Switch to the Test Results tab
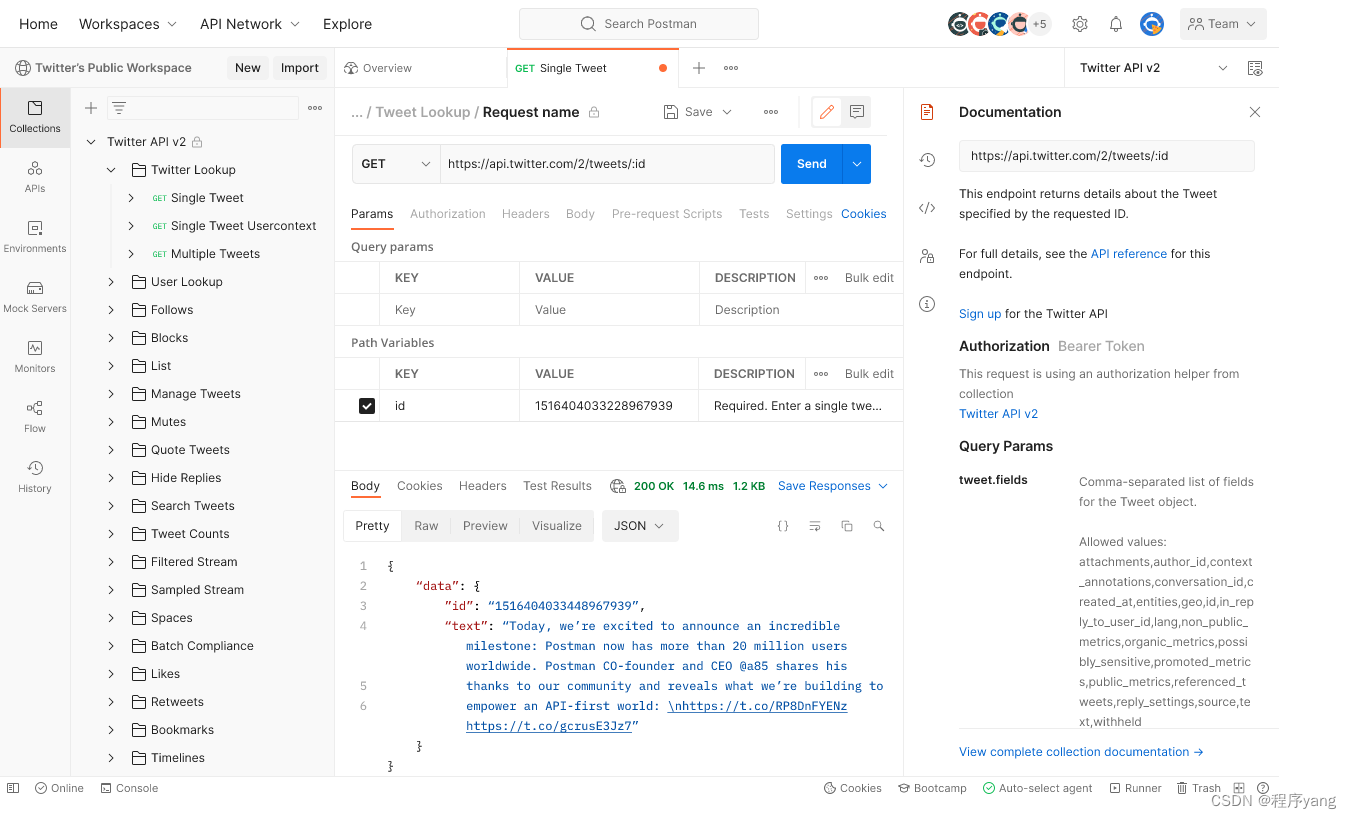Image resolution: width=1351 pixels, height=819 pixels. tap(557, 486)
